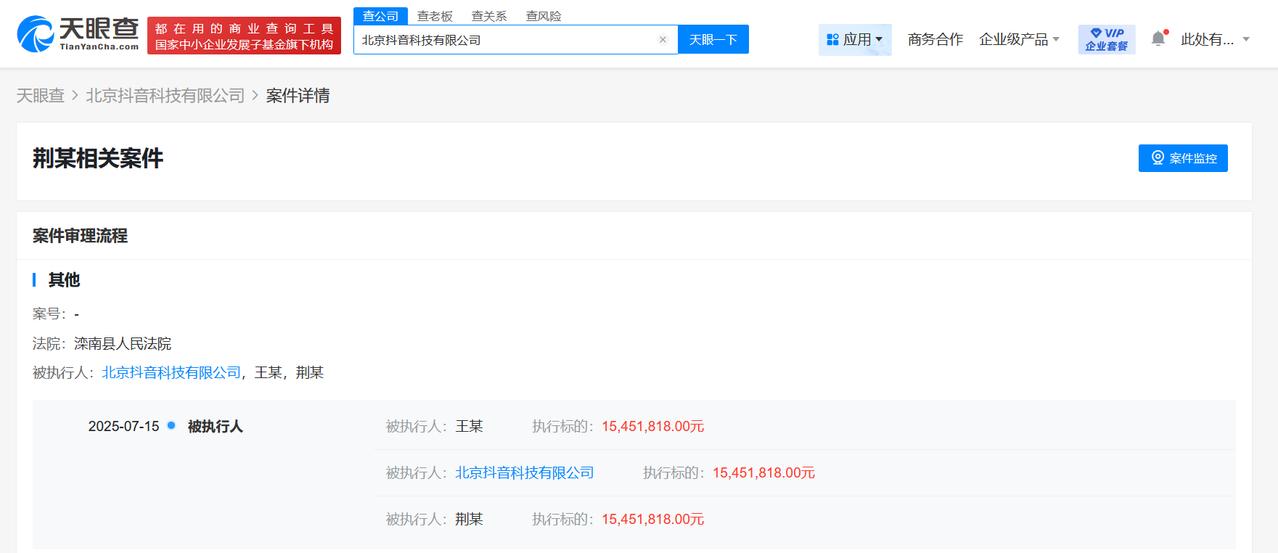This screenshot has width=1278, height=553.
Task: Open the VIP 企业套餐 badge
Action: click(1106, 39)
